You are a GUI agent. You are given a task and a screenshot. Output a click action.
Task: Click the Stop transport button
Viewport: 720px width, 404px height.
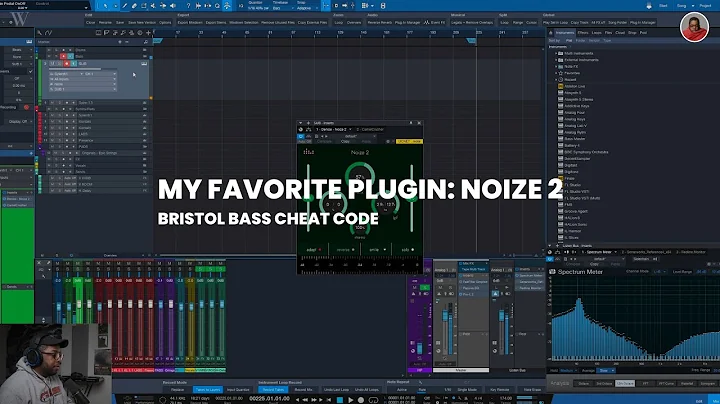point(340,399)
